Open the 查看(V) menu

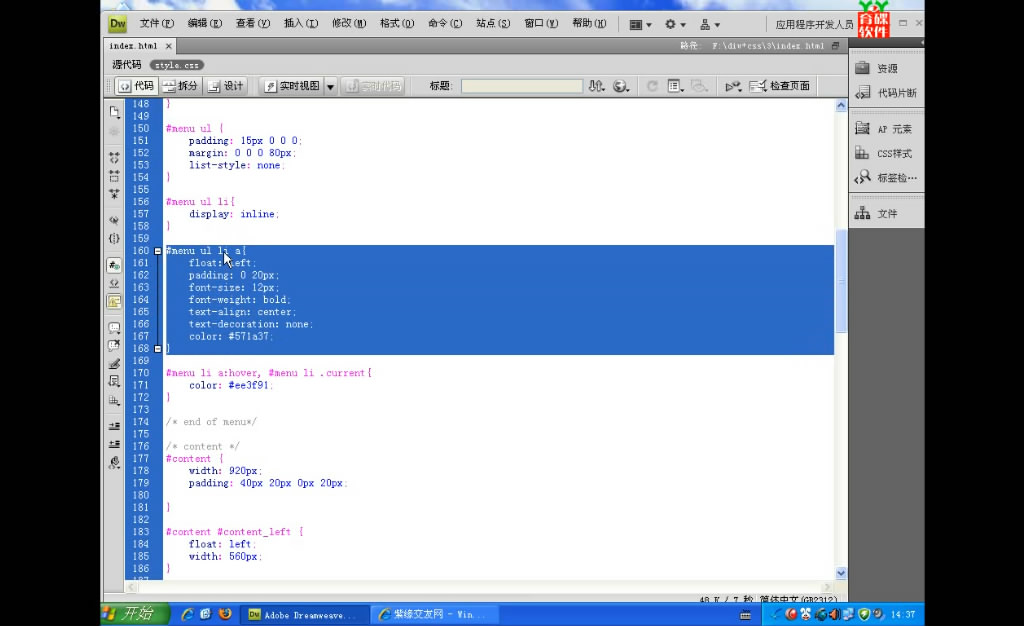pyautogui.click(x=253, y=23)
